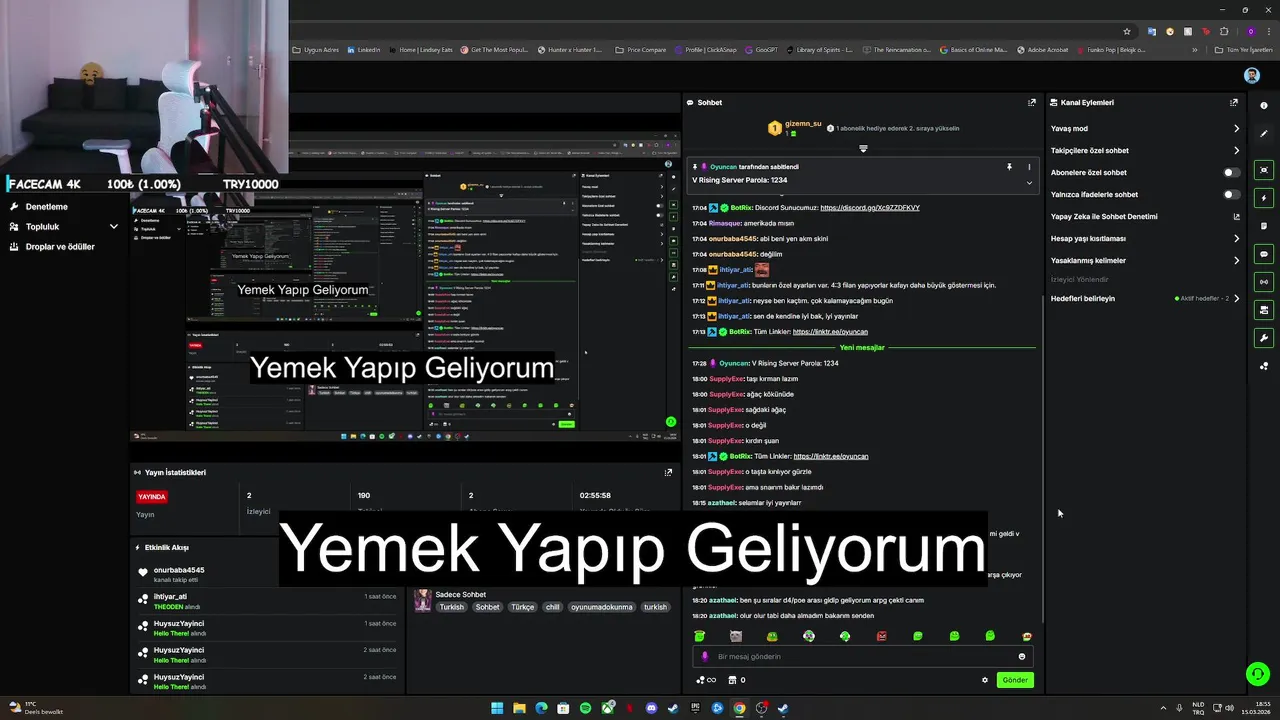Click the oyunumadokunma stream tag
1280x720 pixels.
pyautogui.click(x=601, y=607)
